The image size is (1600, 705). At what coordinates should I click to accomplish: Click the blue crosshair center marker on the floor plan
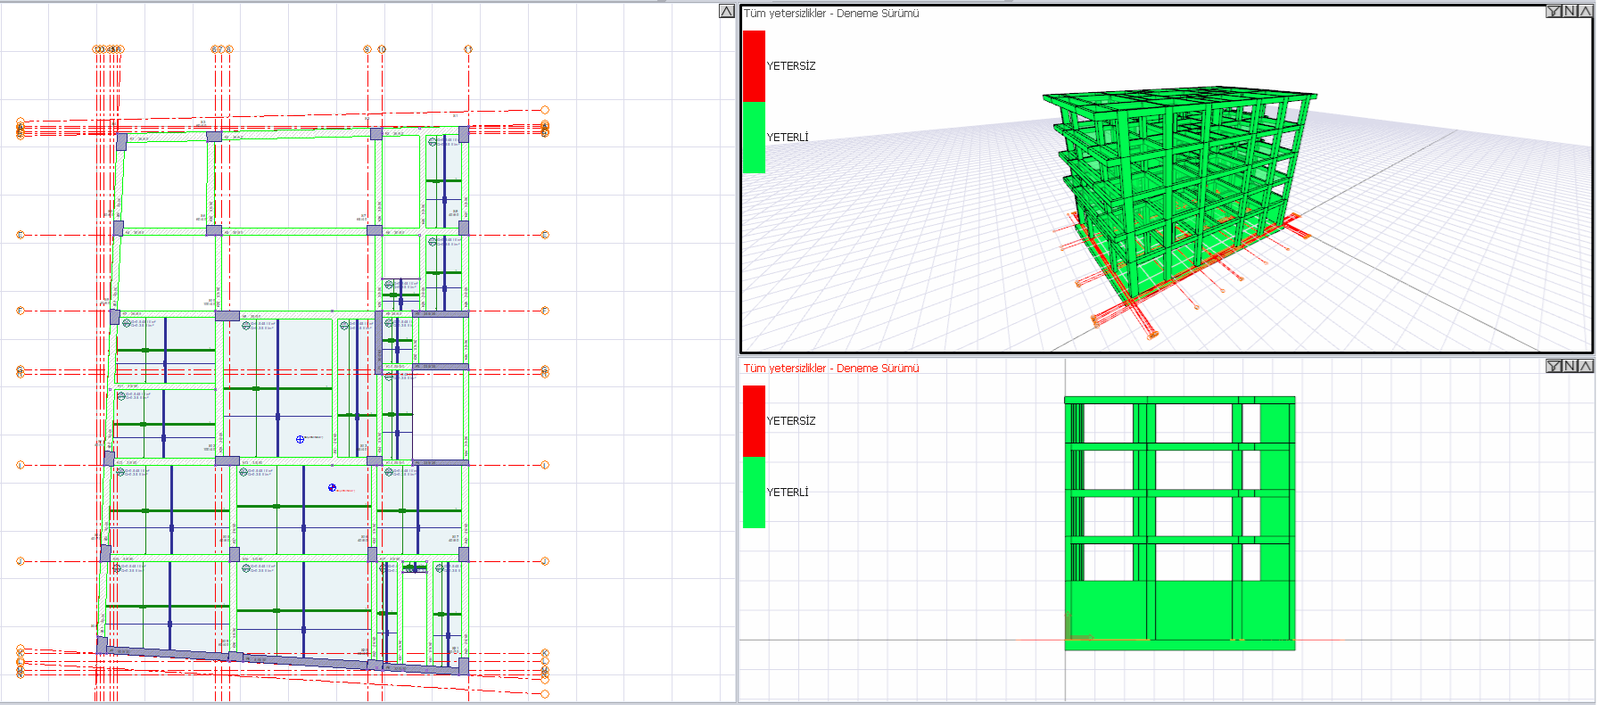[x=300, y=439]
